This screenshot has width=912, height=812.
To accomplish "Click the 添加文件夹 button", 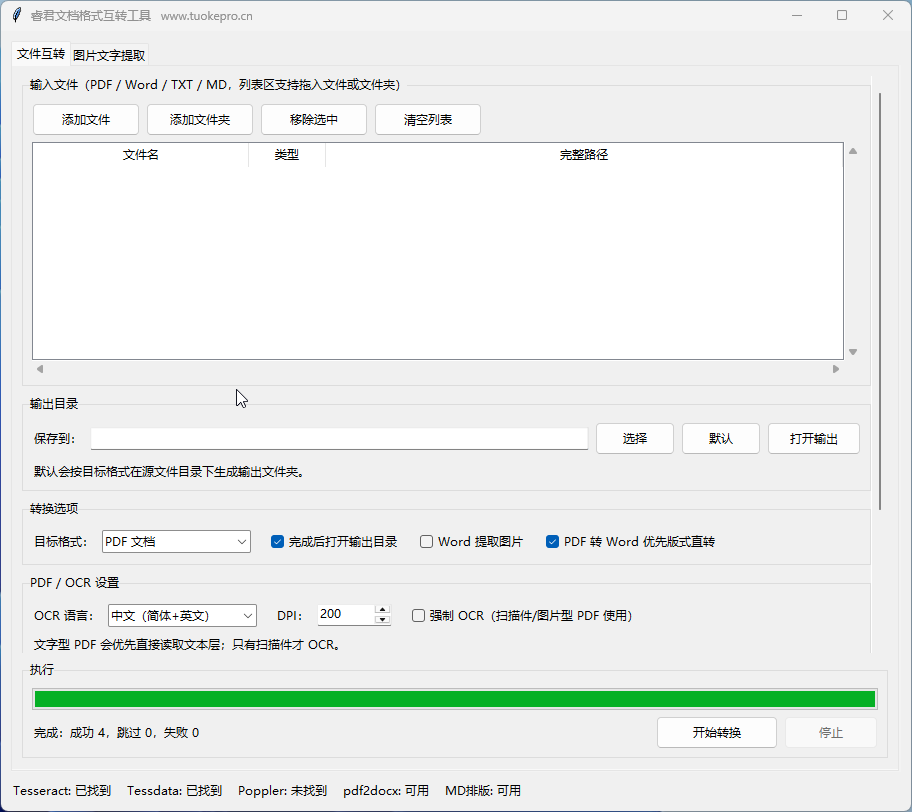I will (200, 120).
